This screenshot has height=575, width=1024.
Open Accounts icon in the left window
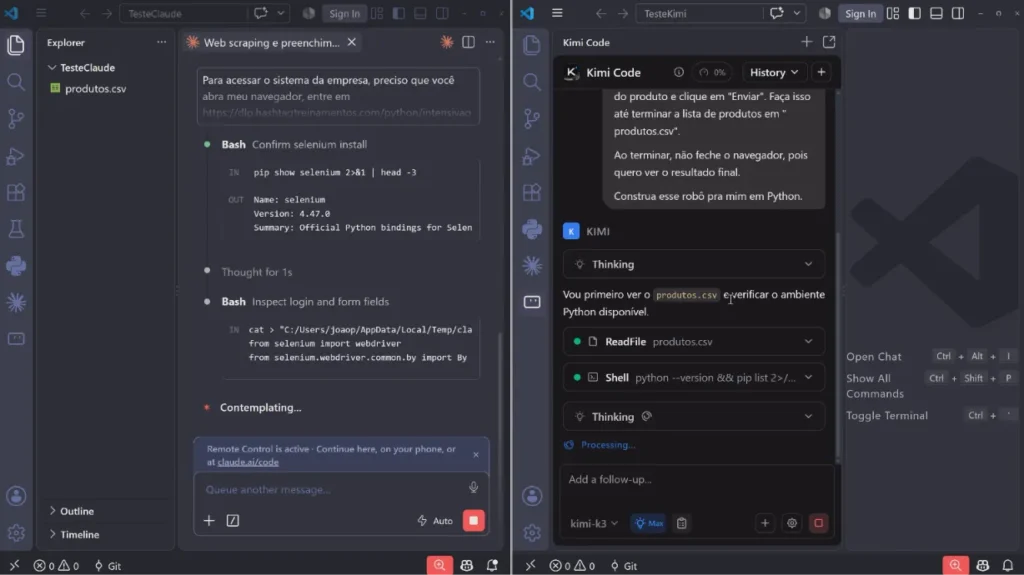coord(16,496)
